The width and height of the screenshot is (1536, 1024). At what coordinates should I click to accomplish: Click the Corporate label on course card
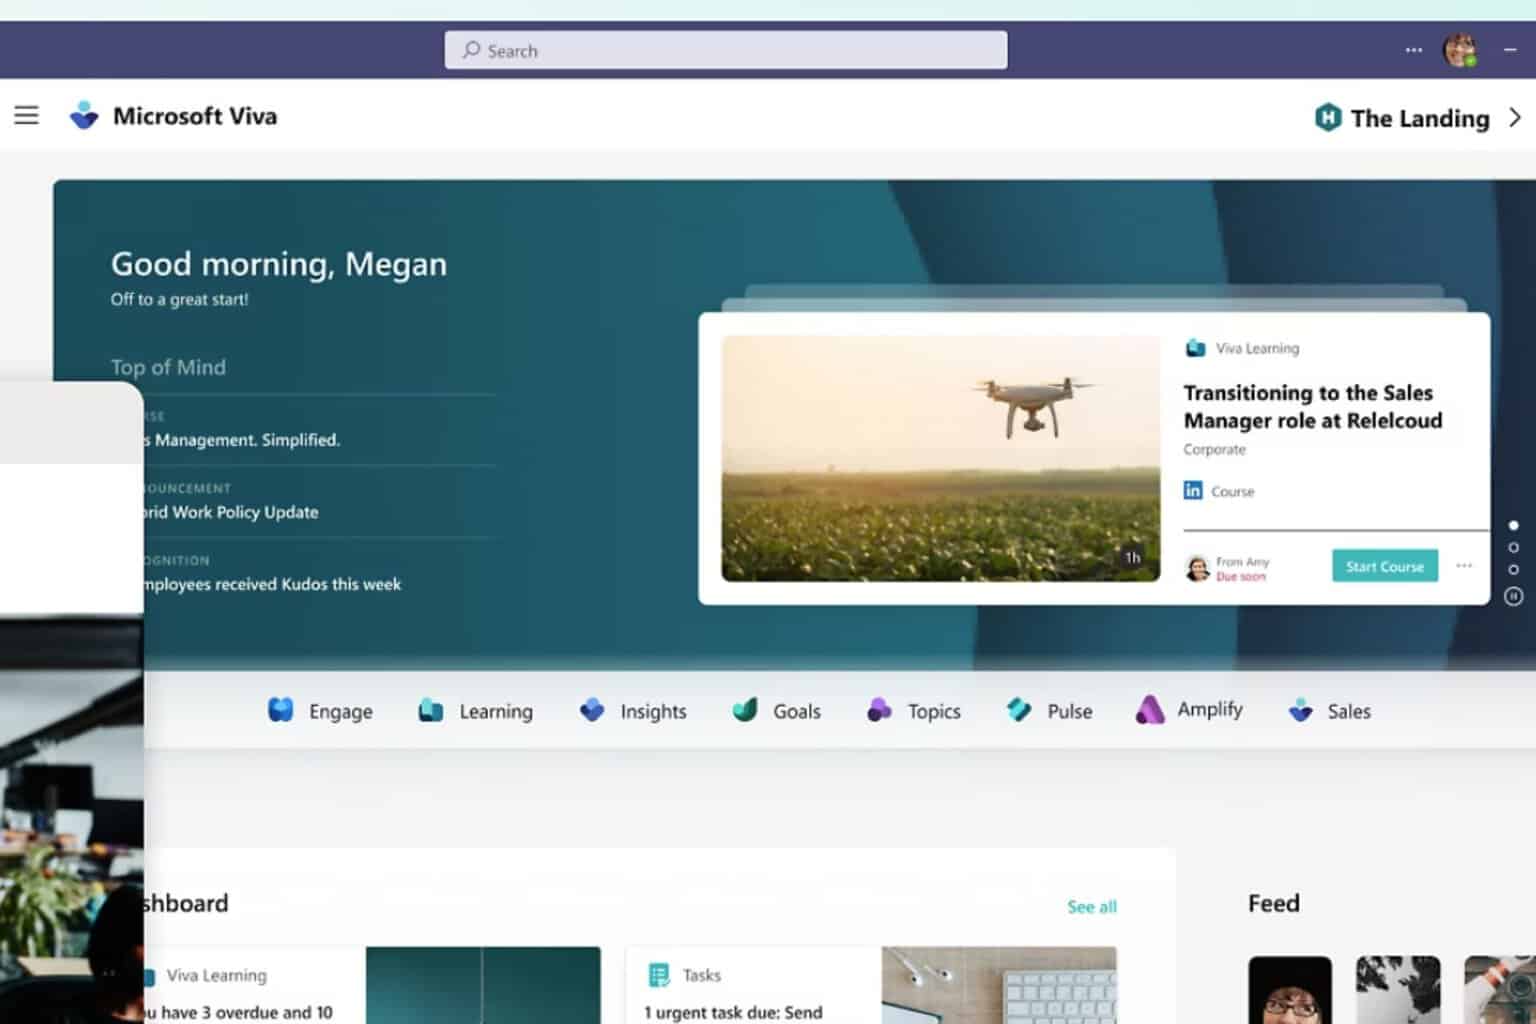(x=1215, y=449)
